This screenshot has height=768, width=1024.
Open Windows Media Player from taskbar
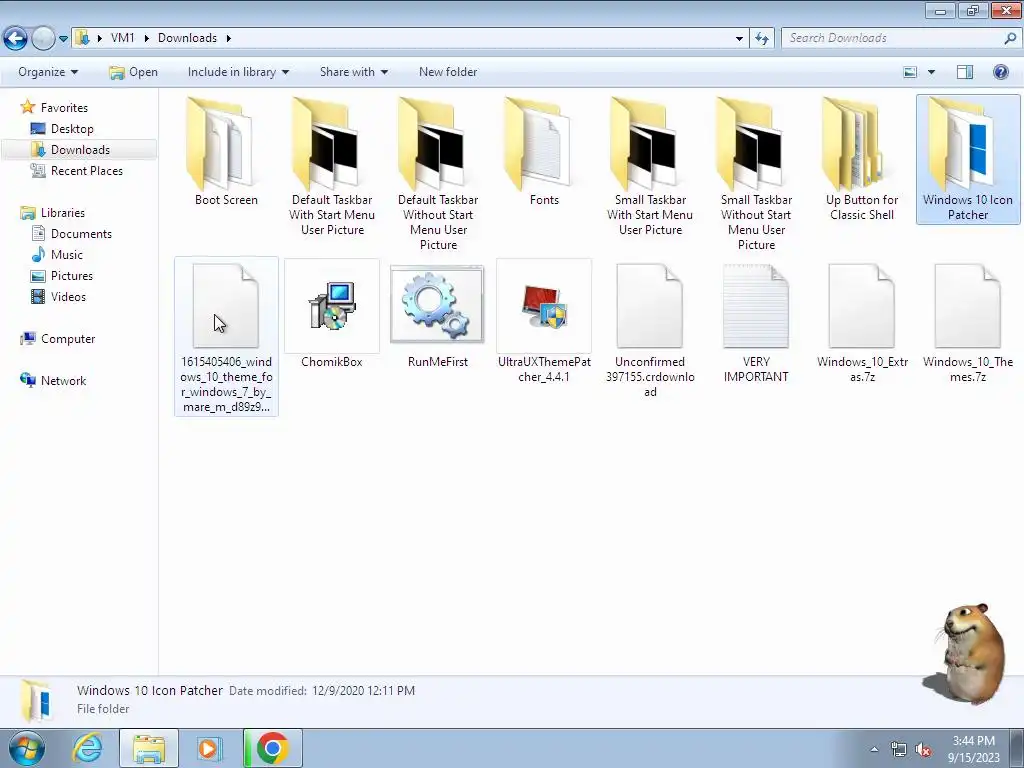click(209, 748)
